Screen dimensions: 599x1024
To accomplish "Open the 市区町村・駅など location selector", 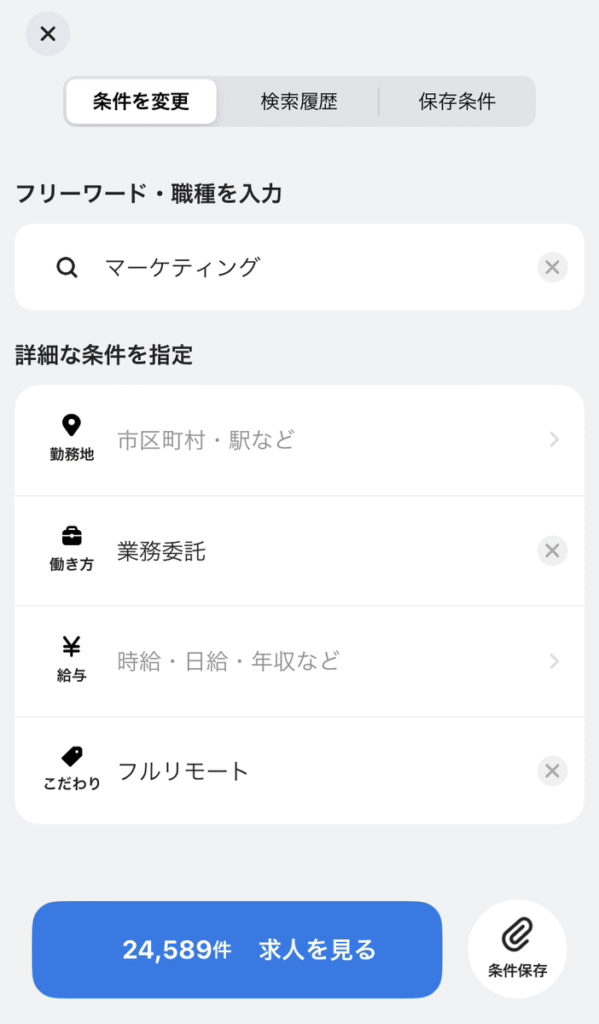I will 299,440.
